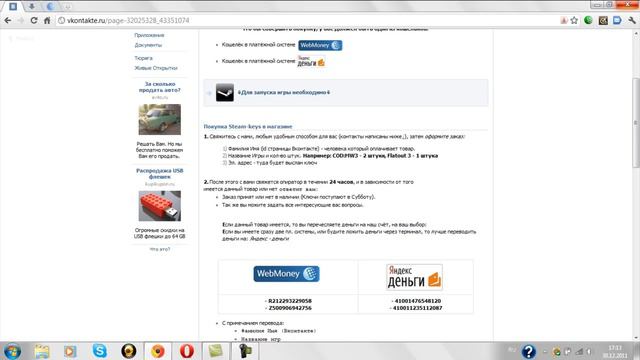Launch the media player taskbar icon
This screenshot has width=640, height=360.
tap(70, 351)
